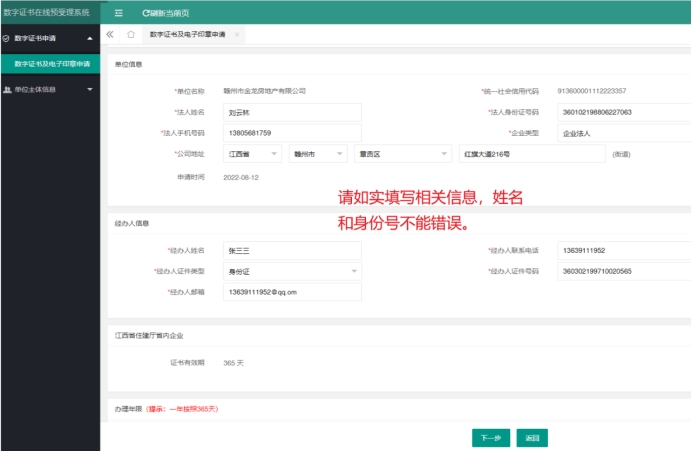The height and width of the screenshot is (452, 692).
Task: Toggle the hamburger sidebar menu icon
Action: [119, 13]
